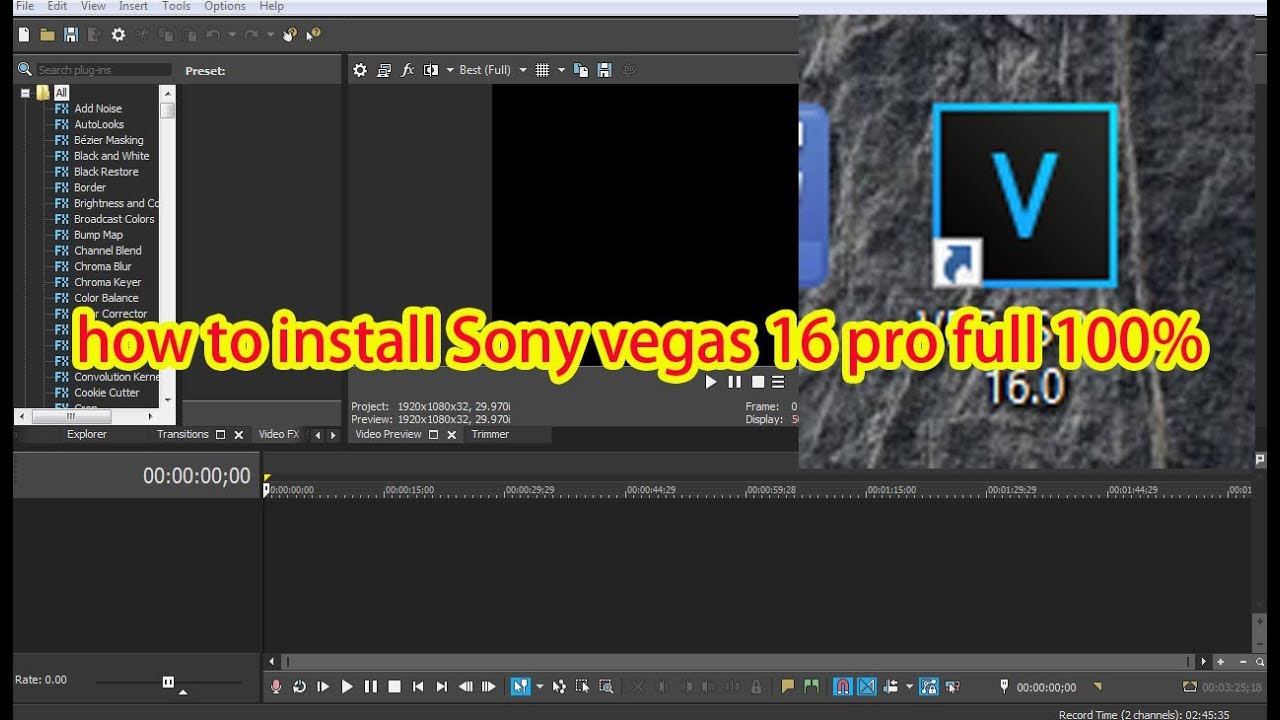Open the Options menu
The image size is (1280, 720).
point(225,6)
